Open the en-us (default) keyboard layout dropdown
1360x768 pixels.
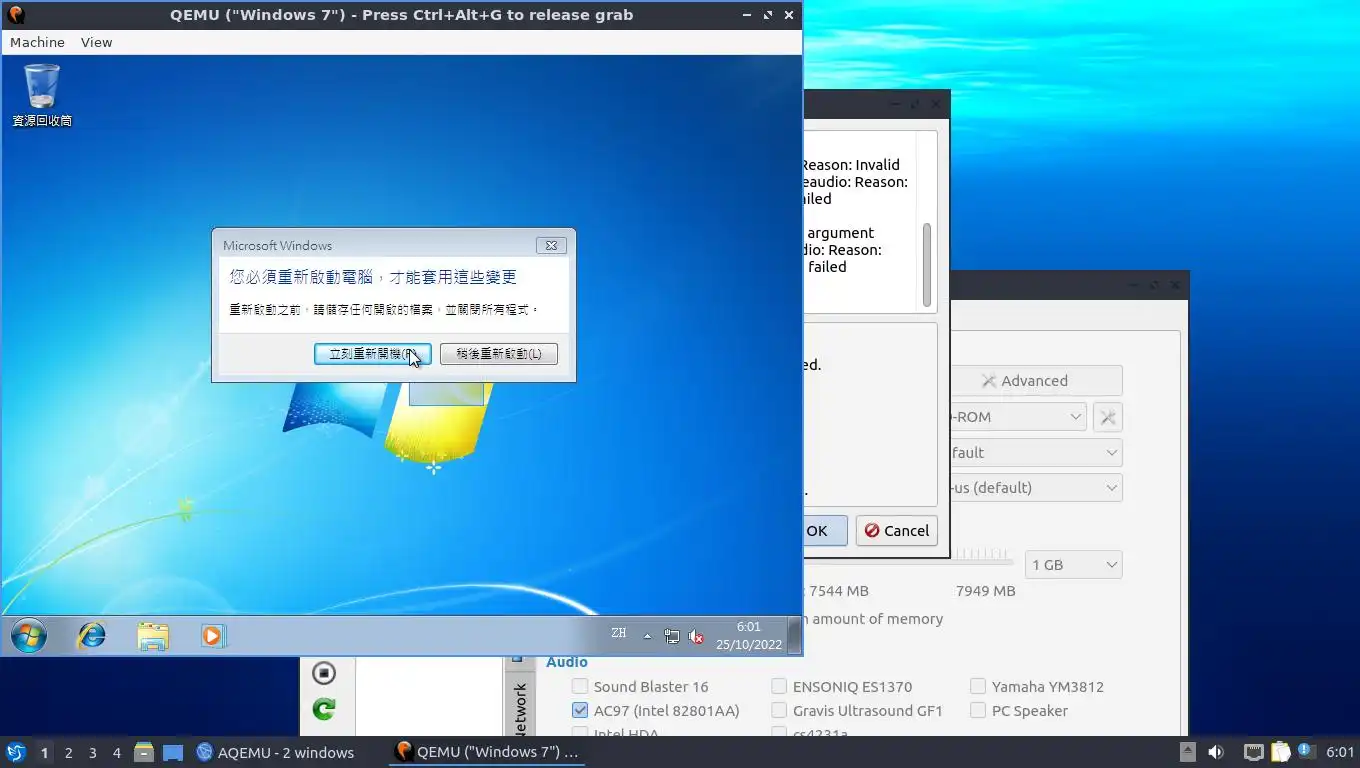point(1035,487)
